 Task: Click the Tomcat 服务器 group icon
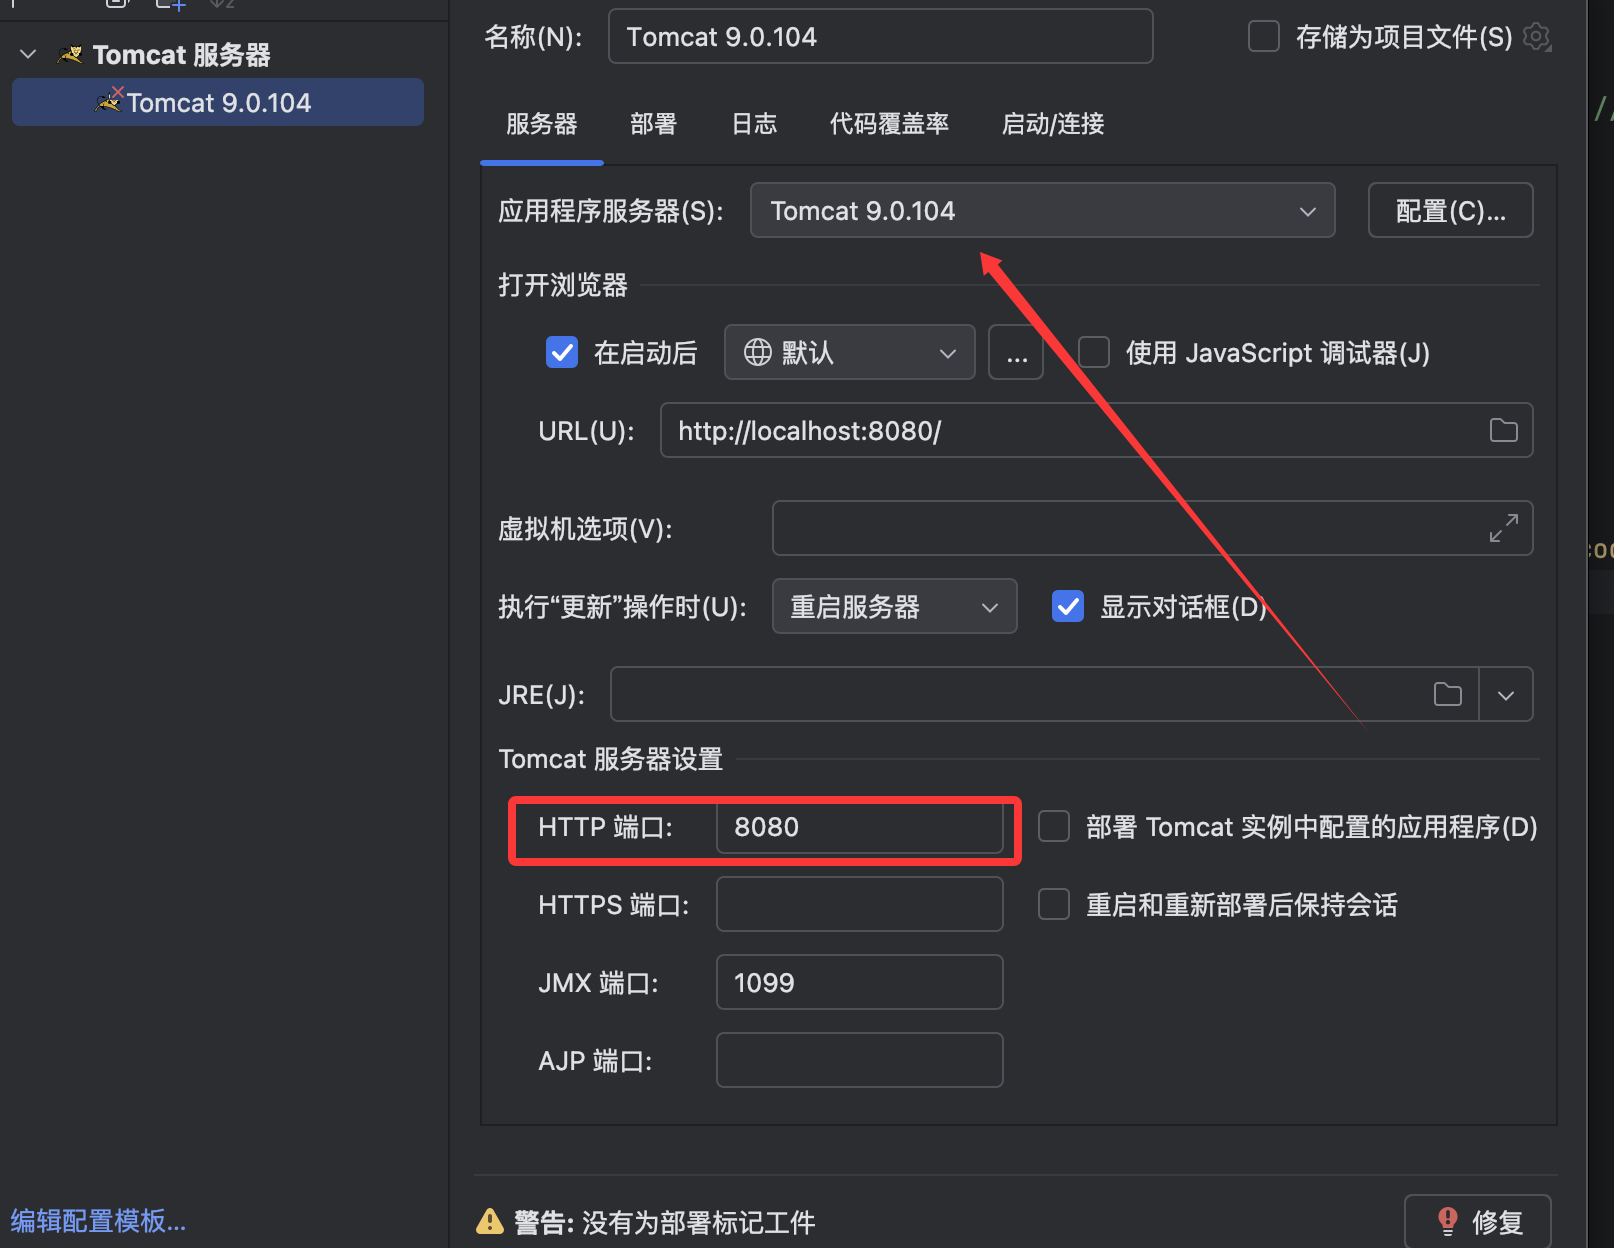click(x=70, y=54)
